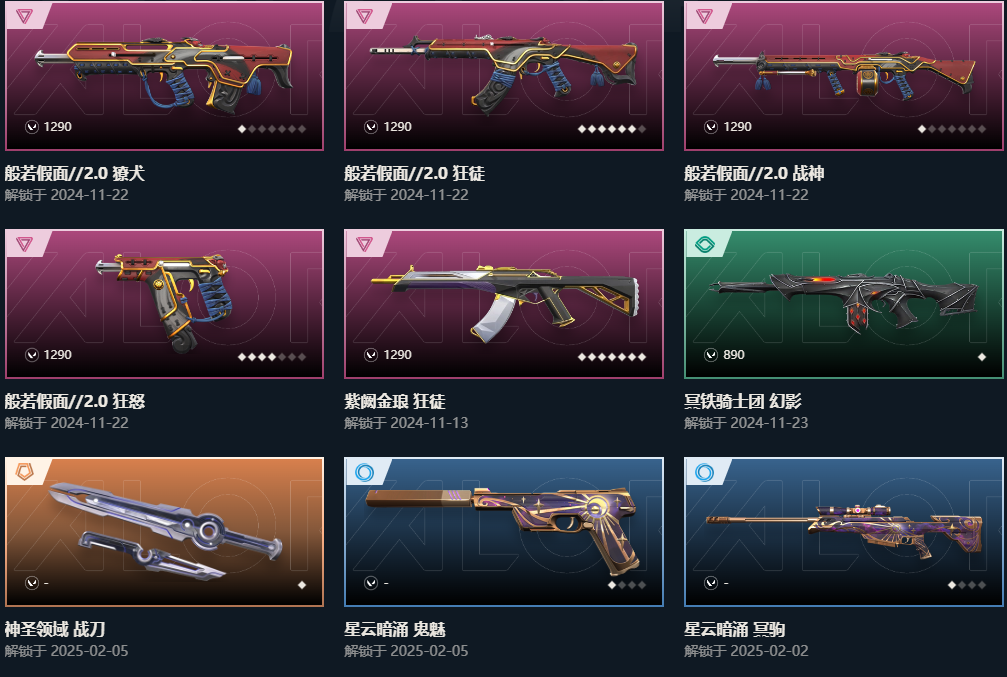The height and width of the screenshot is (677, 1007).
Task: Click the 星云暗涌 鬼魅 title text
Action: [x=395, y=629]
